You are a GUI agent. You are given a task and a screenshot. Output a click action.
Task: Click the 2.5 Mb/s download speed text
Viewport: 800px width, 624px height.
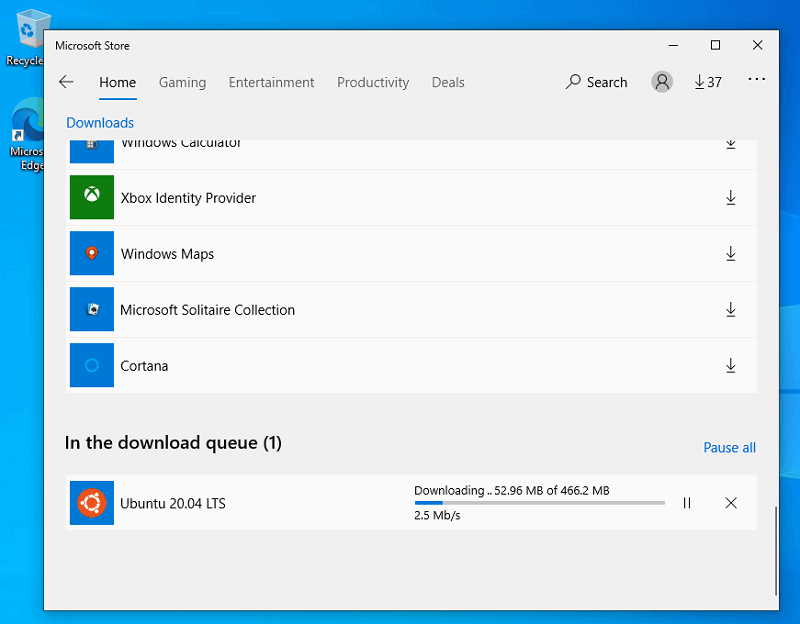pos(437,515)
